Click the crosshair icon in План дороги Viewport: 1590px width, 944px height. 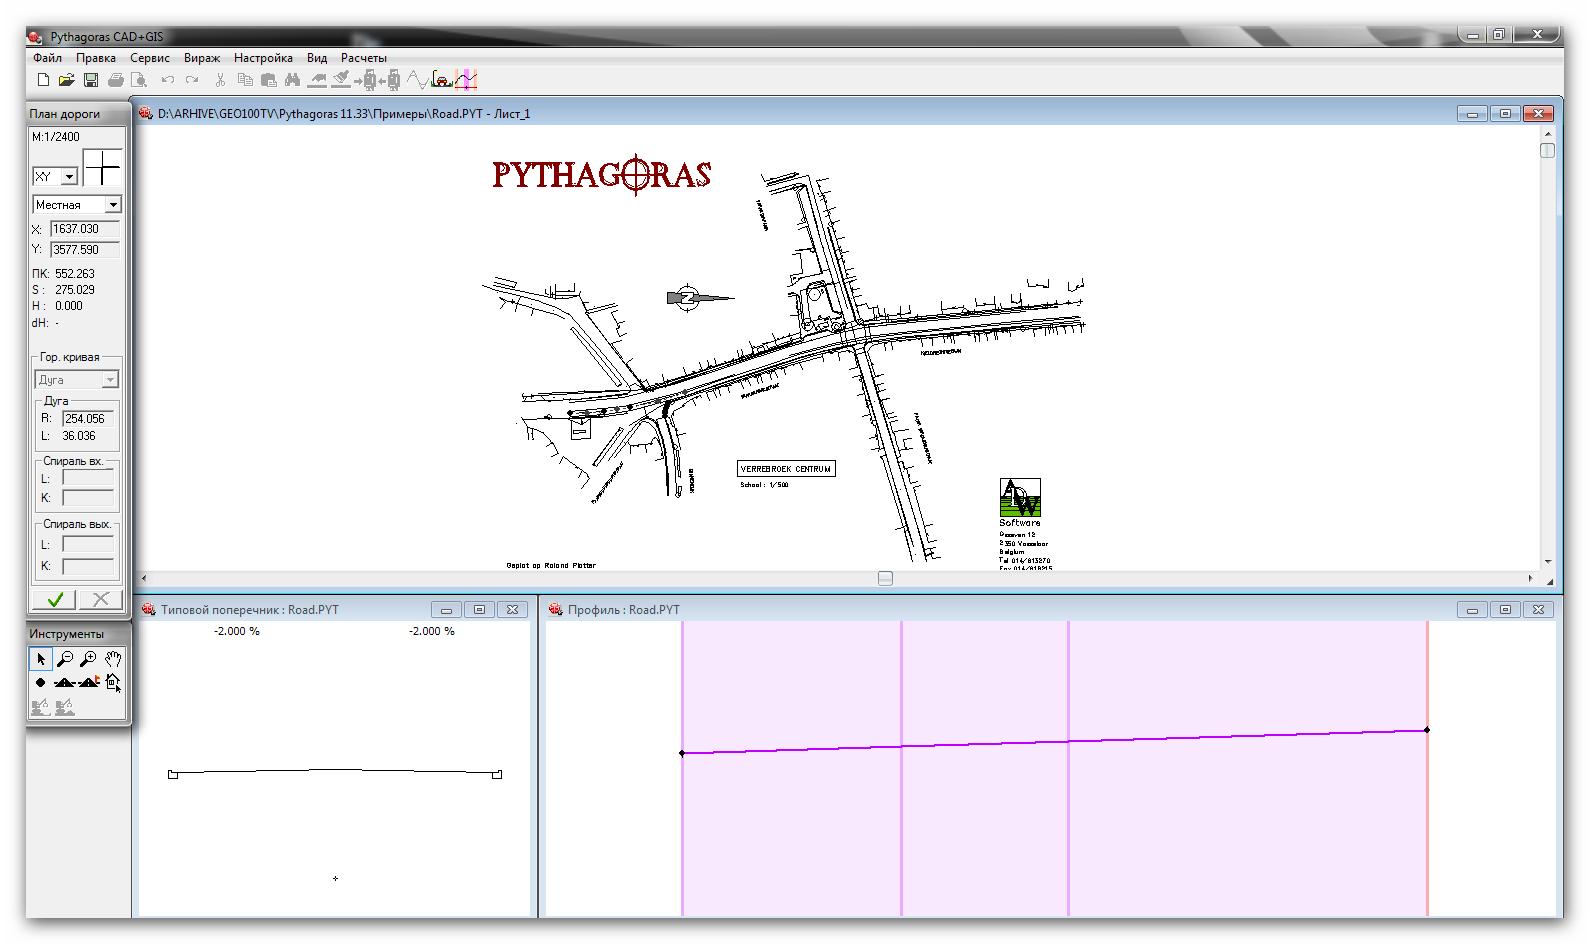102,168
